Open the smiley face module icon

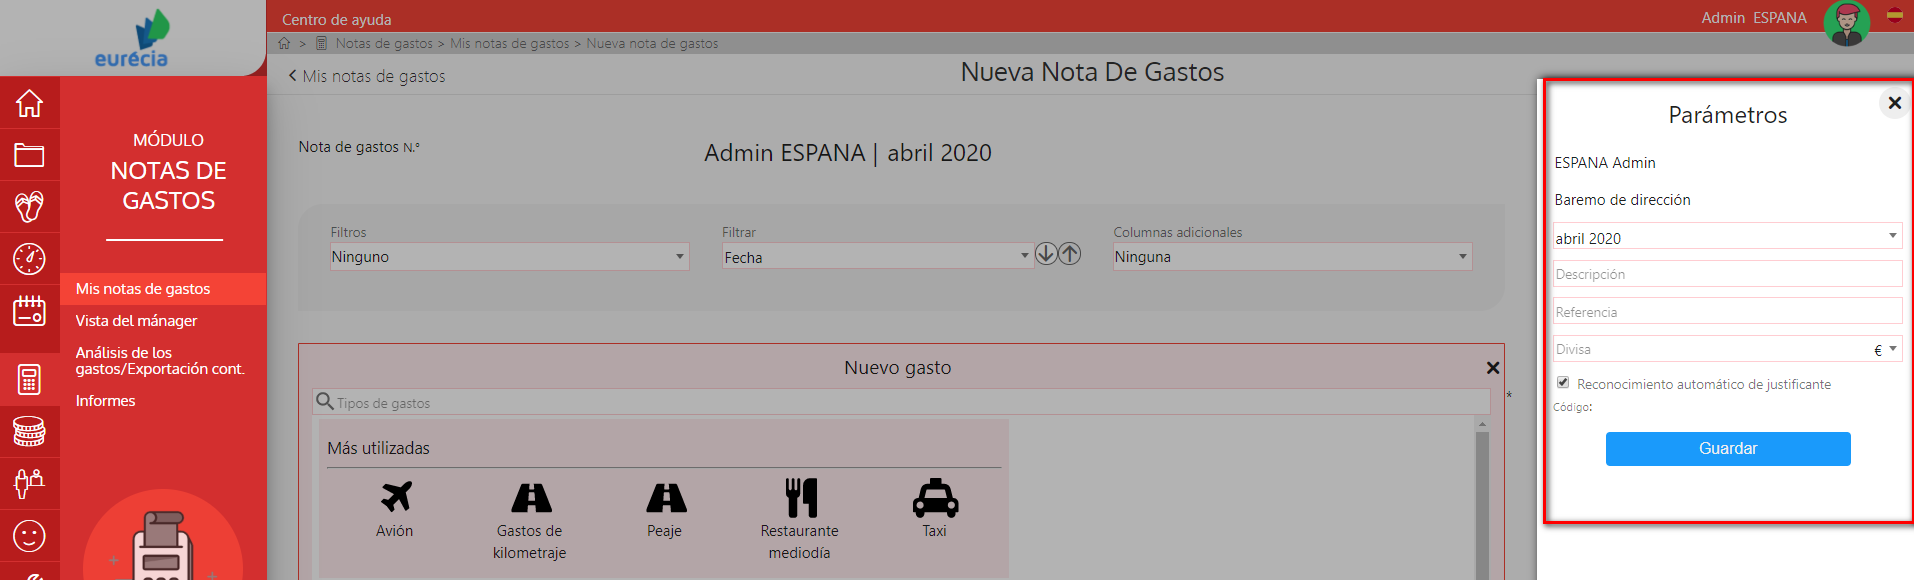(29, 536)
